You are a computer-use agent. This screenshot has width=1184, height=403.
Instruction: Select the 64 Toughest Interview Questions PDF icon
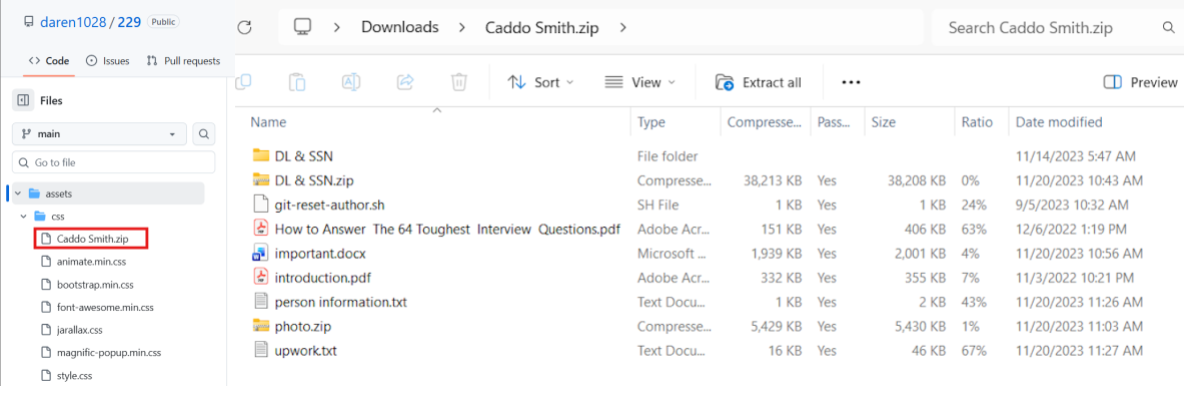pyautogui.click(x=261, y=228)
